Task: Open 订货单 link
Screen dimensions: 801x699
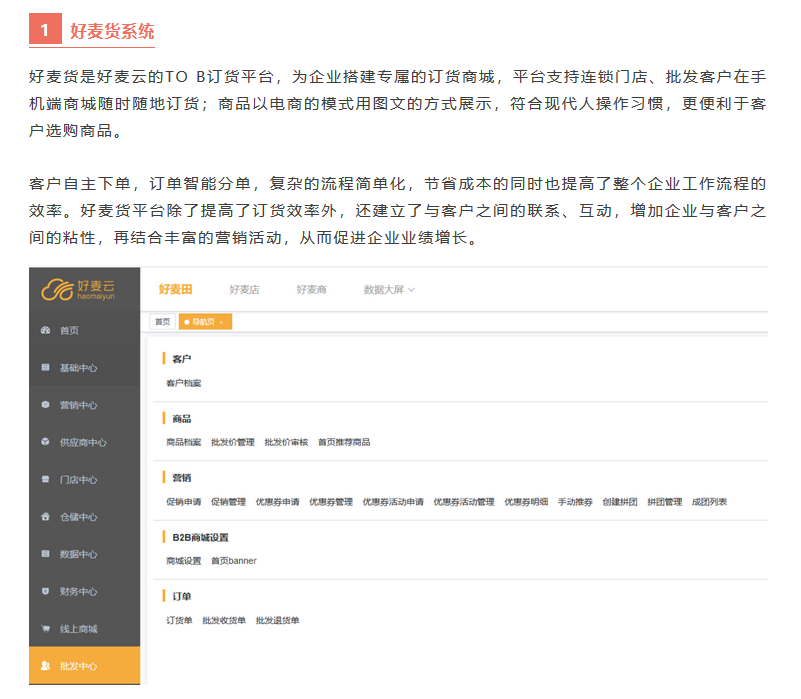Action: [179, 620]
